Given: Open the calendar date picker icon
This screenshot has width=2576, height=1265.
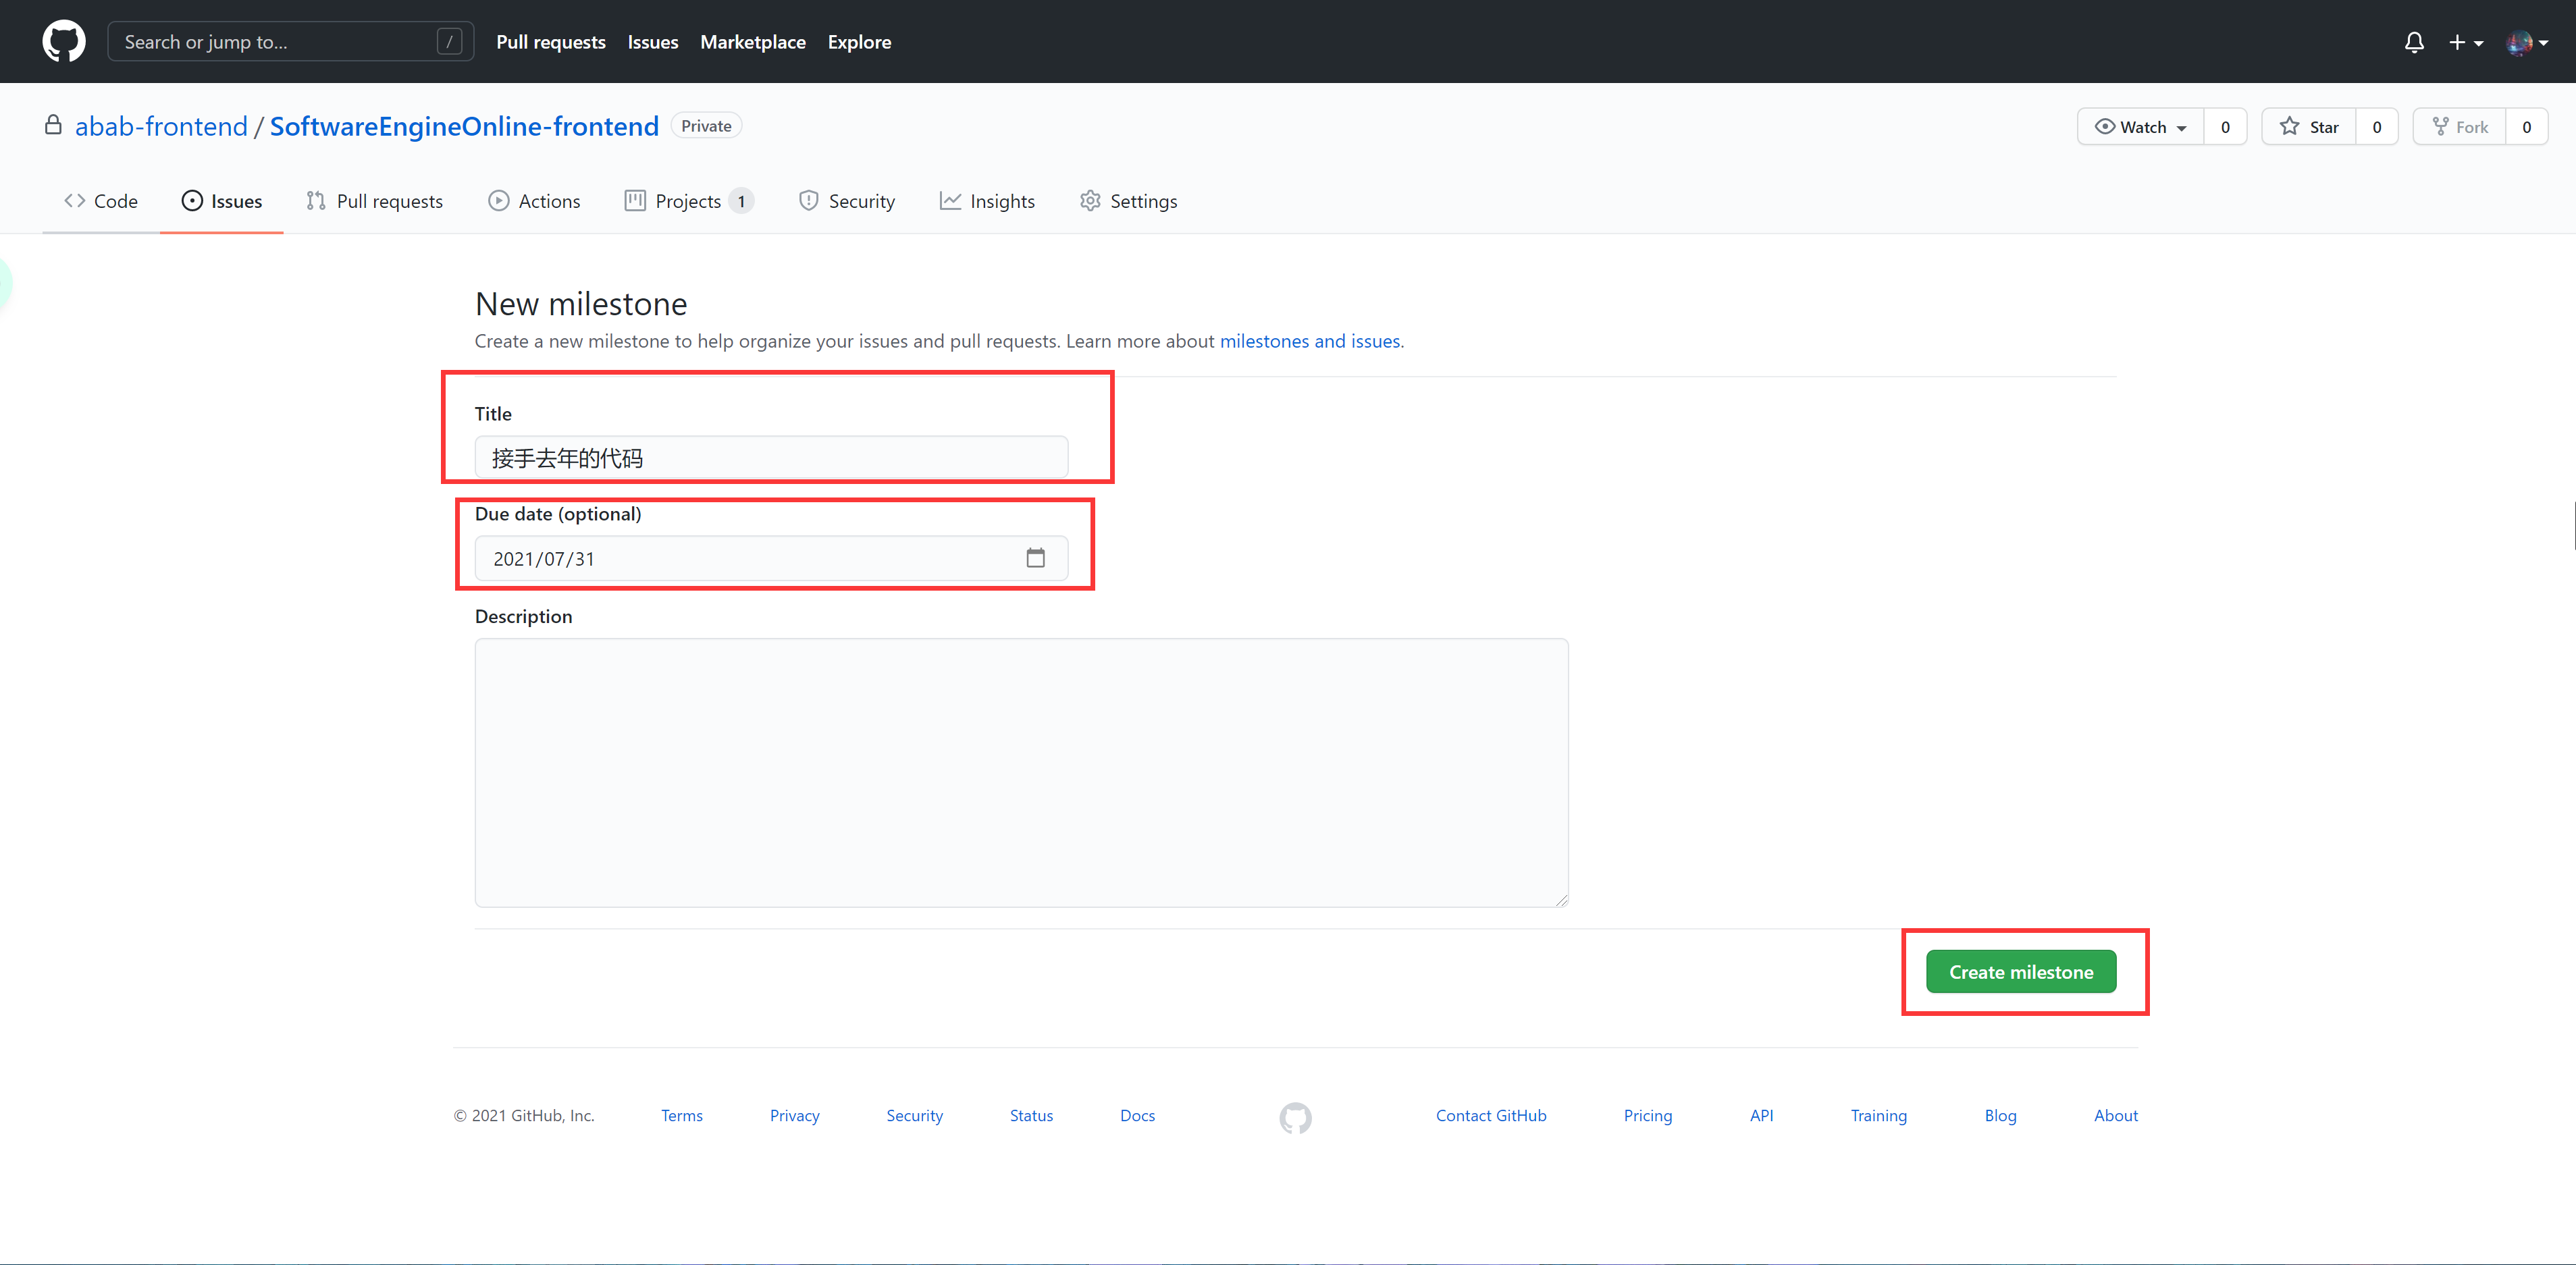Looking at the screenshot, I should click(x=1035, y=558).
